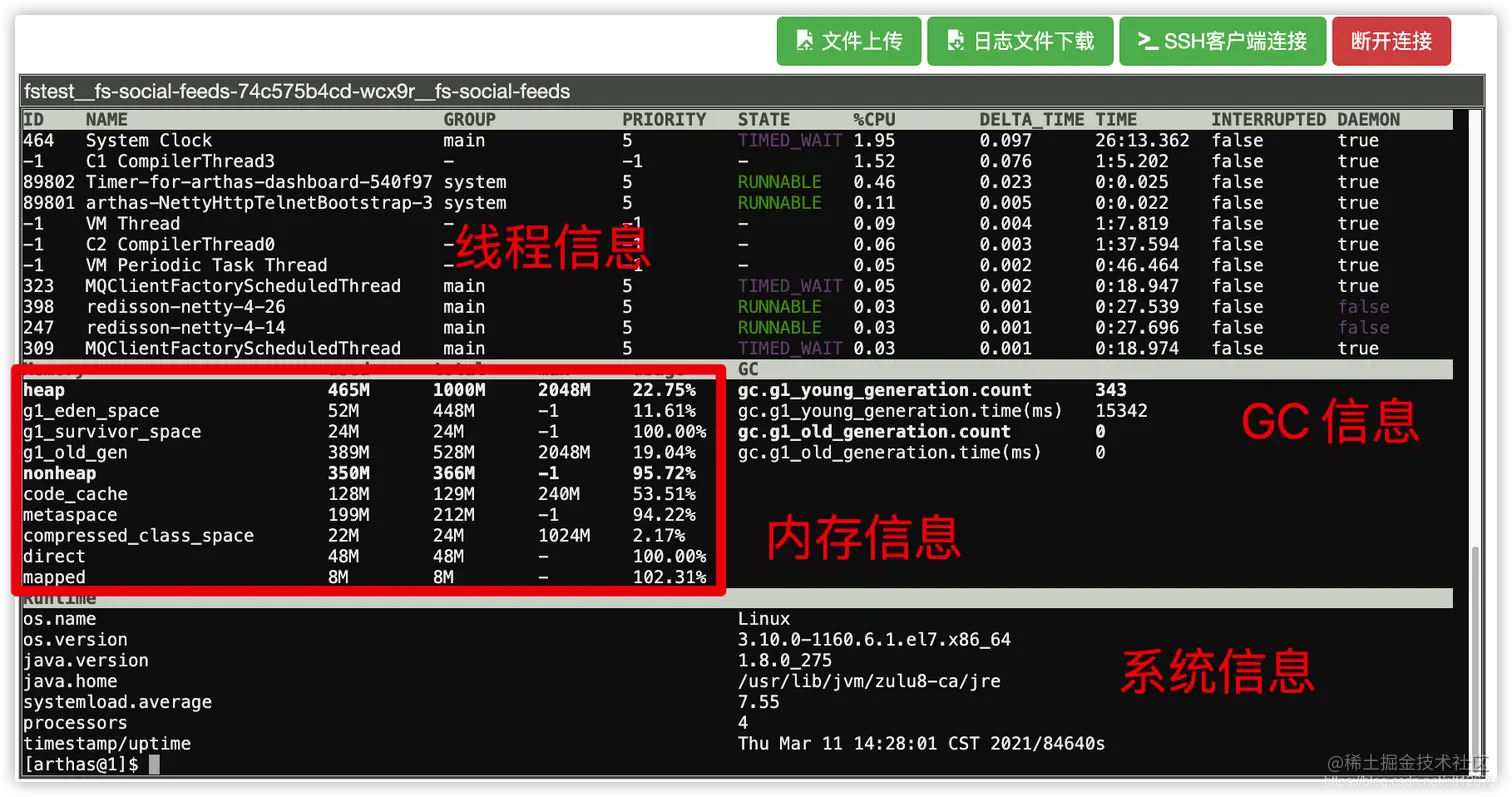Select MQClientFactoryScheduledThread with ID 309
This screenshot has width=1512, height=797.
[243, 349]
